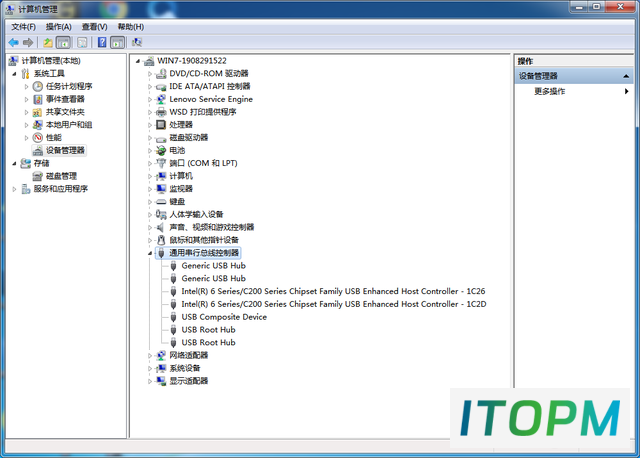Click the 处理器 processor icon
Screen dimensions: 640x458
pos(161,125)
